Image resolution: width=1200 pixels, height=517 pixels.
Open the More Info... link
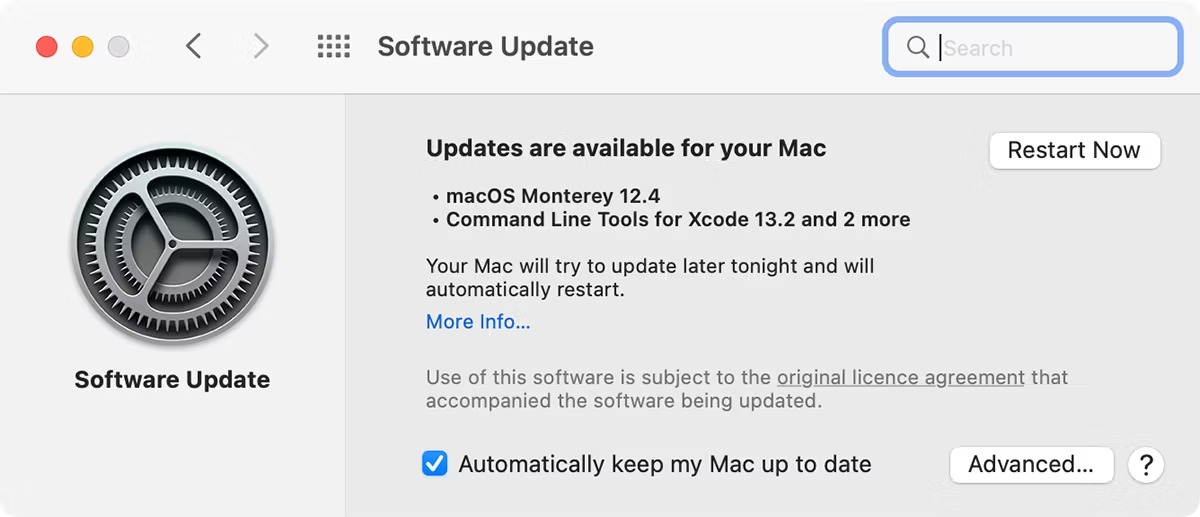click(478, 322)
